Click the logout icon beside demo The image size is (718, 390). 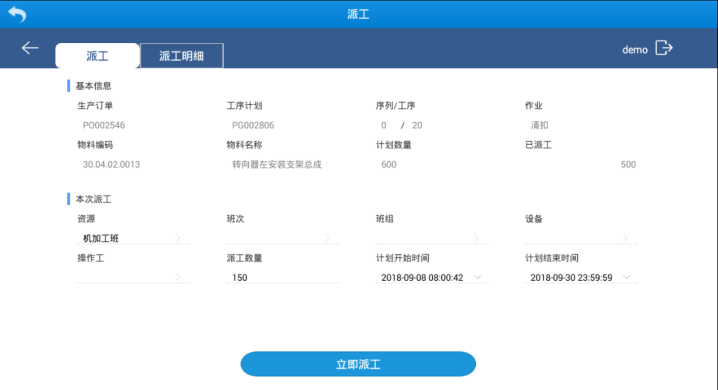point(664,48)
